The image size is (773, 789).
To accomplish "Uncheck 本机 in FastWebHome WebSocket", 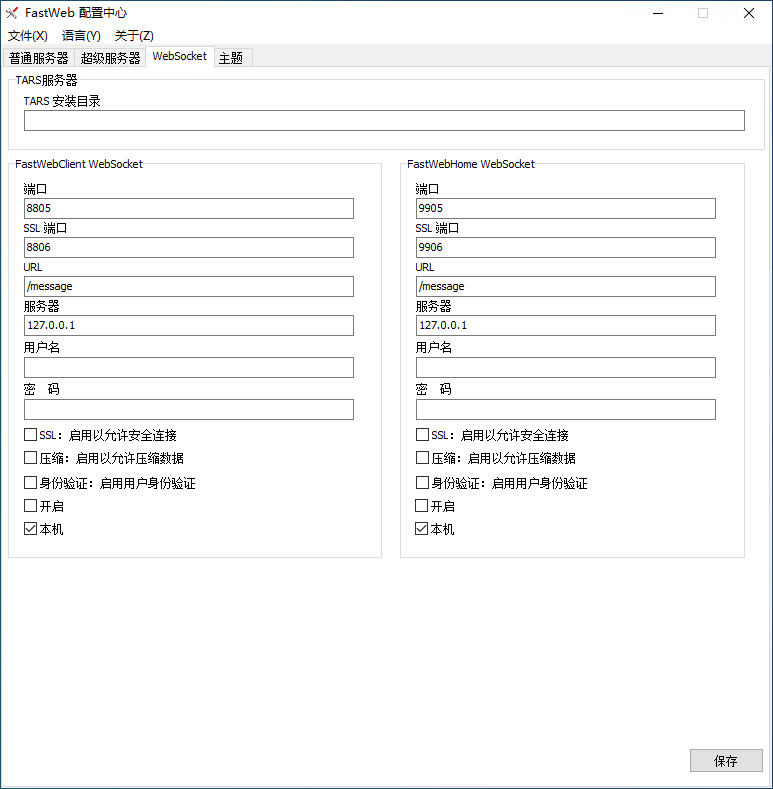I will tap(422, 529).
